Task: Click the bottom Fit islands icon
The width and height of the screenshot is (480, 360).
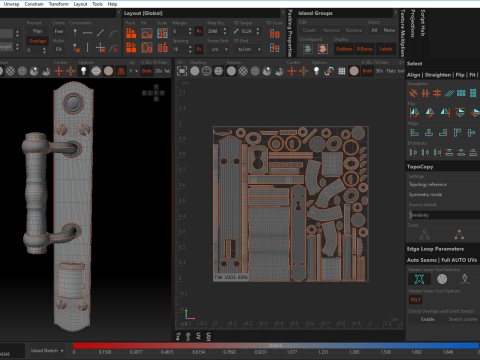Action: click(147, 48)
